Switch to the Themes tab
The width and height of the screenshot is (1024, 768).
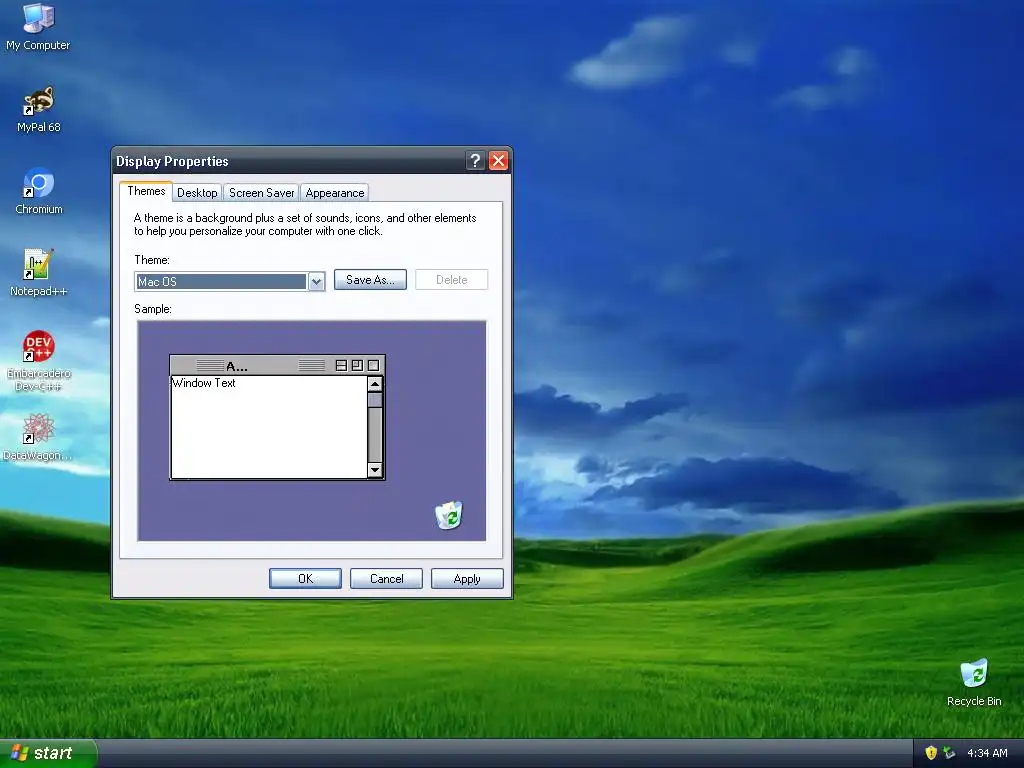point(146,191)
